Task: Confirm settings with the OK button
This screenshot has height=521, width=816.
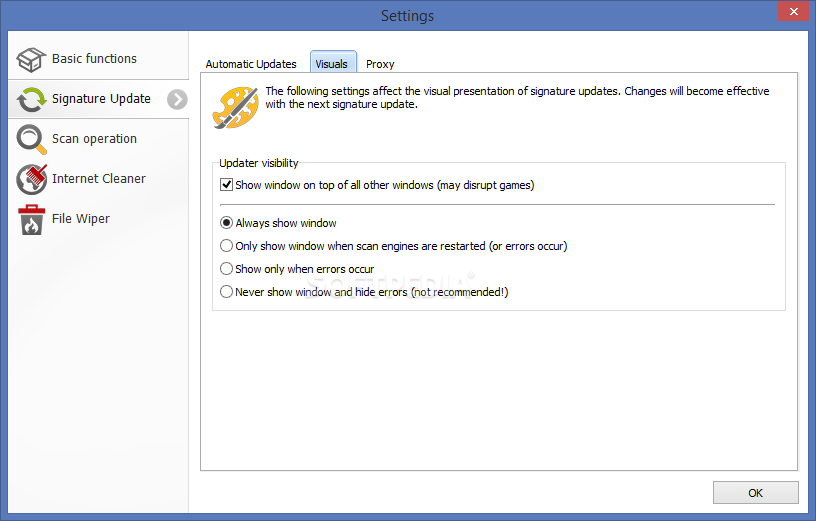Action: [755, 492]
